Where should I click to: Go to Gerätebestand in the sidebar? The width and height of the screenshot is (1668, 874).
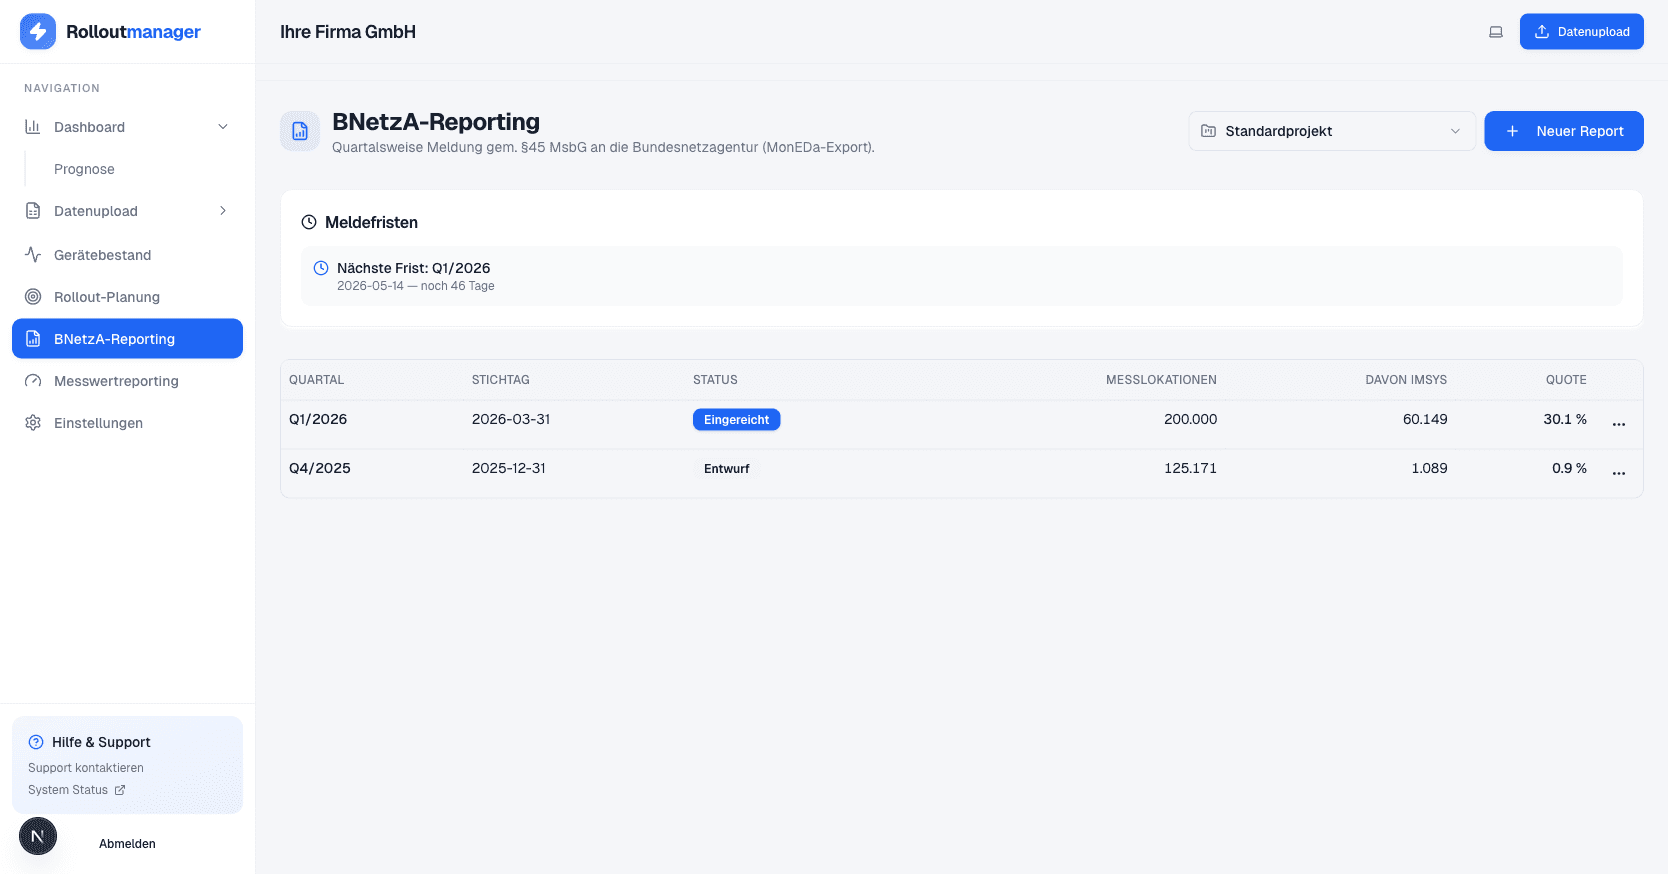[102, 255]
